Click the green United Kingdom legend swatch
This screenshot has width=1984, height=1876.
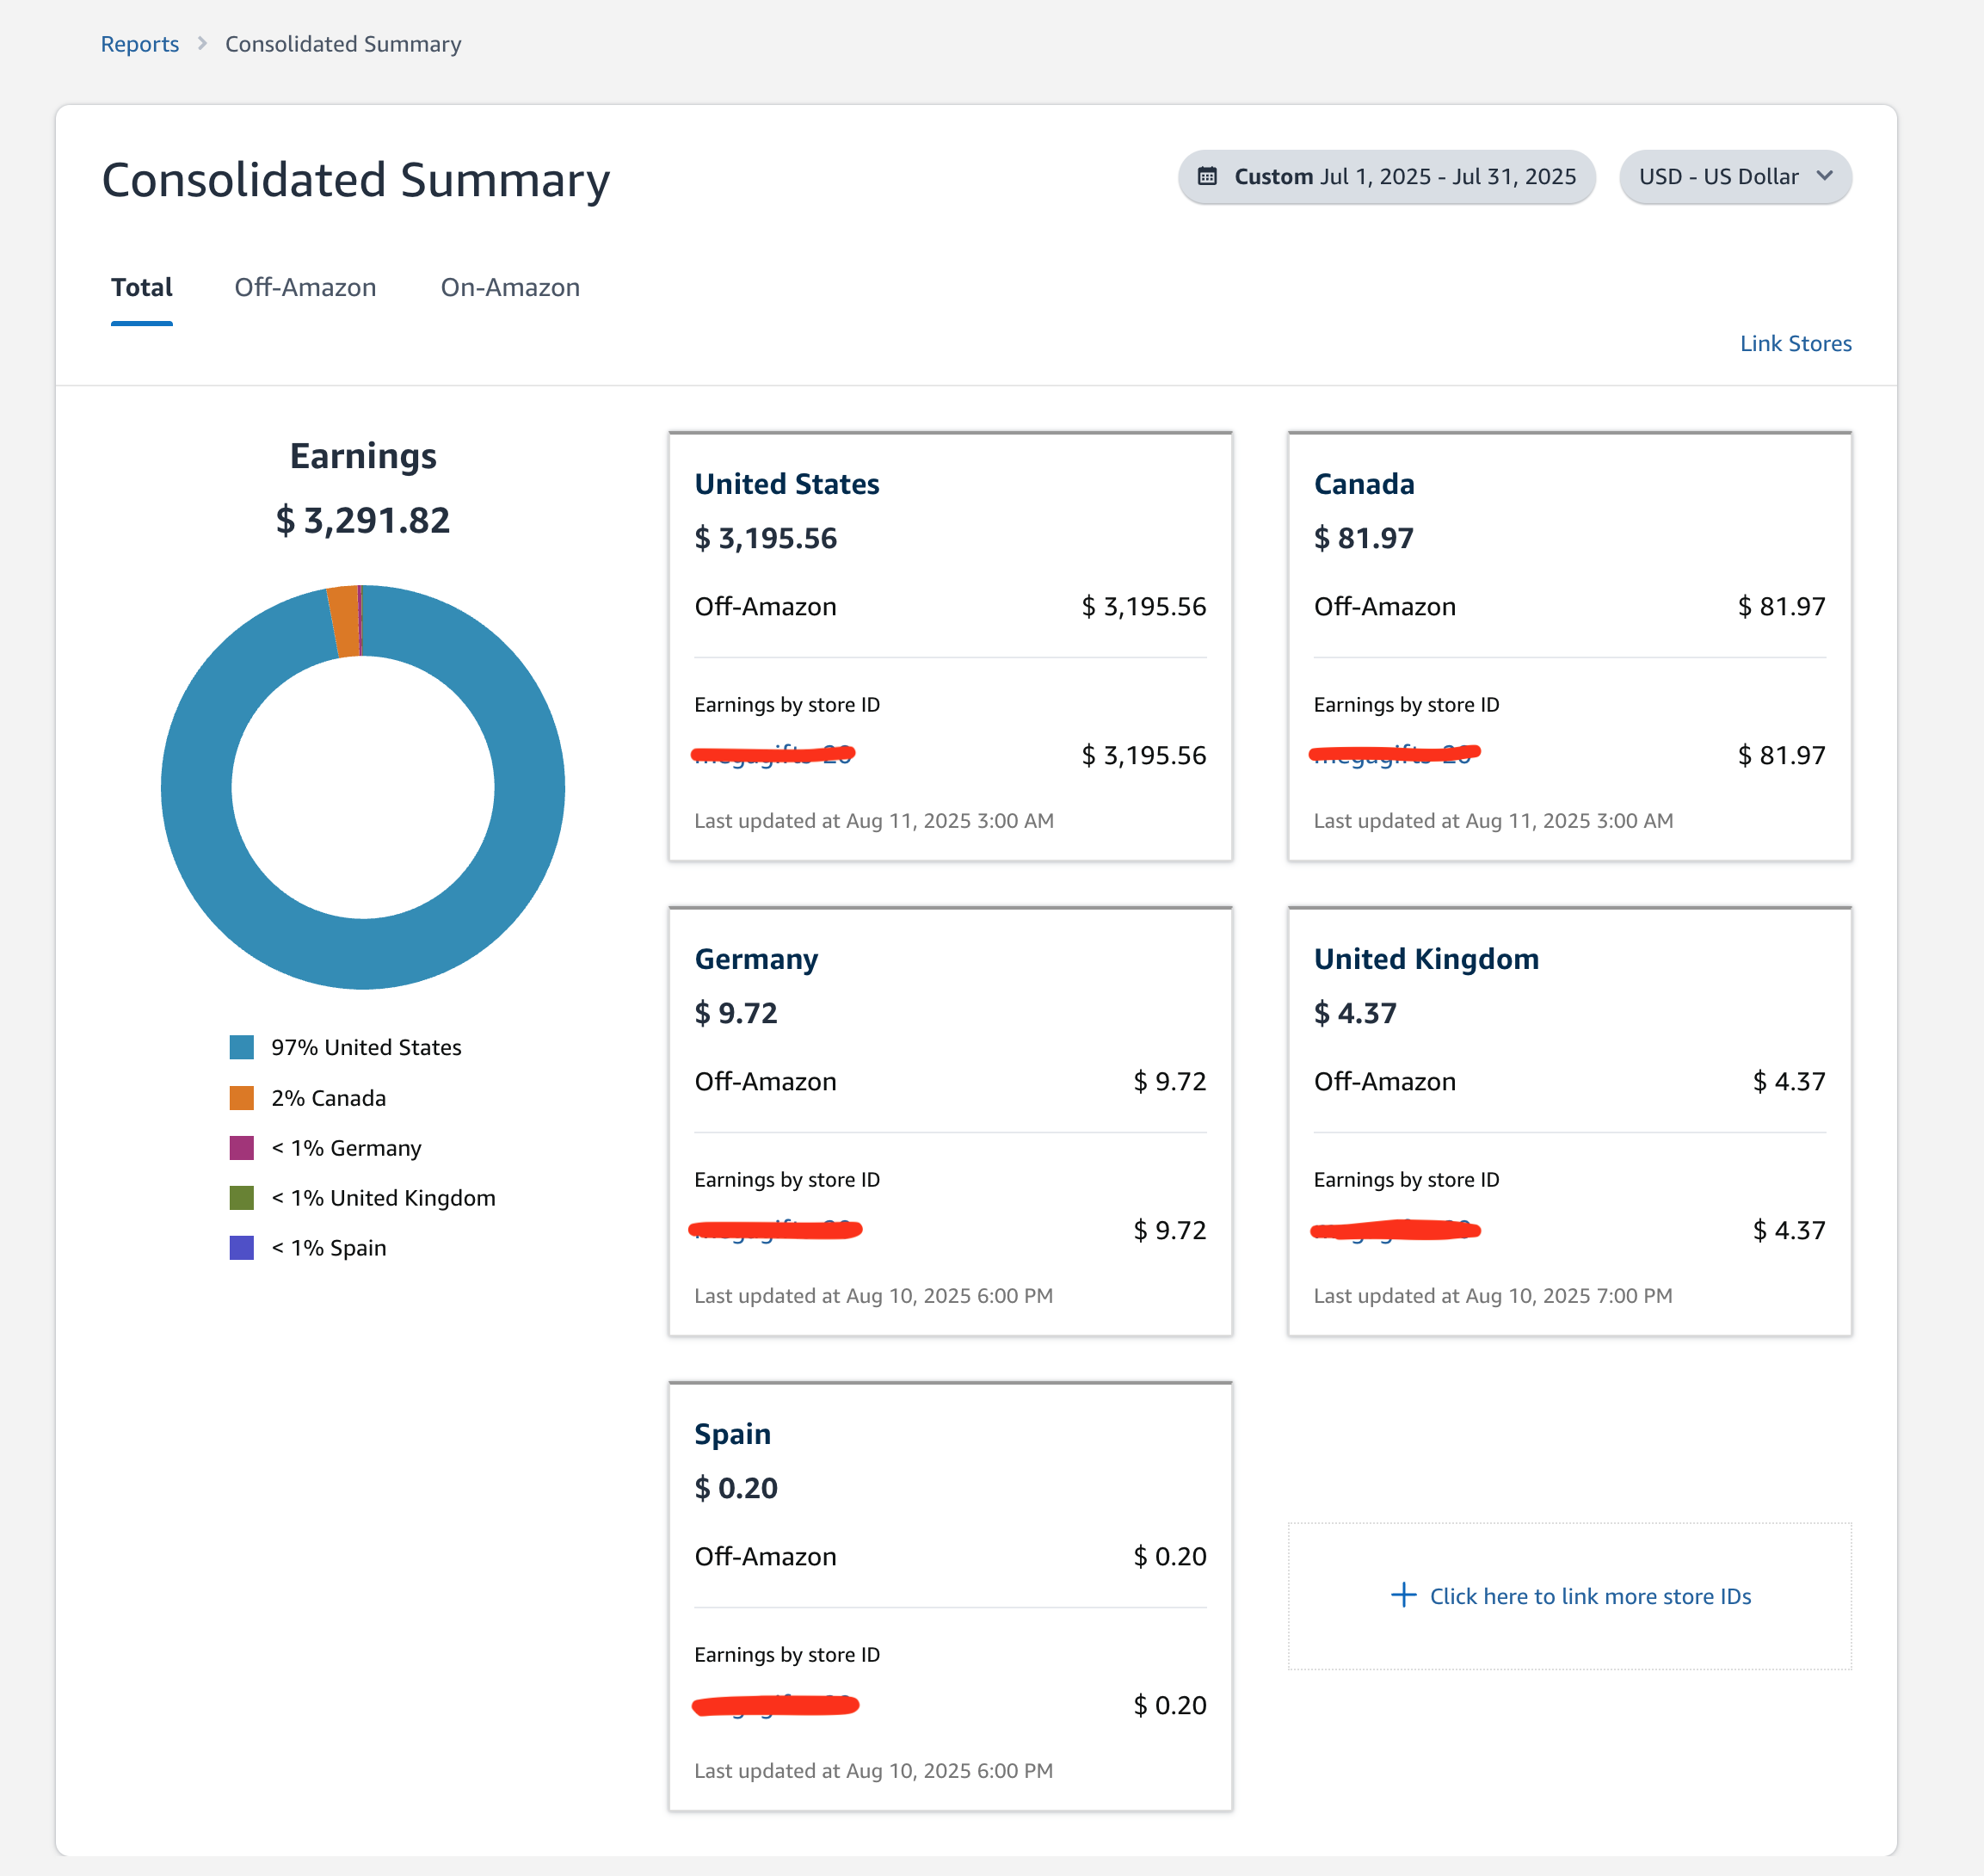tap(241, 1198)
